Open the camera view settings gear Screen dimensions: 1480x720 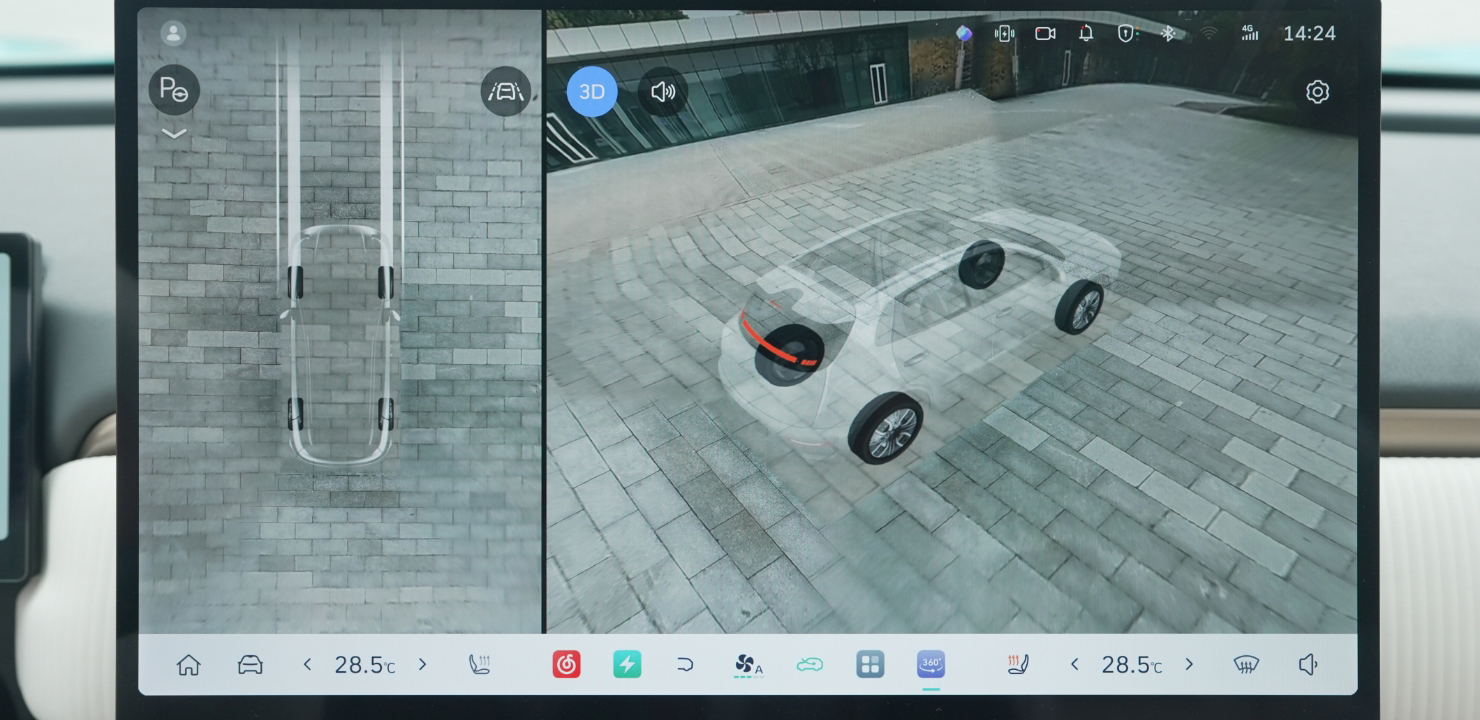pos(1317,92)
